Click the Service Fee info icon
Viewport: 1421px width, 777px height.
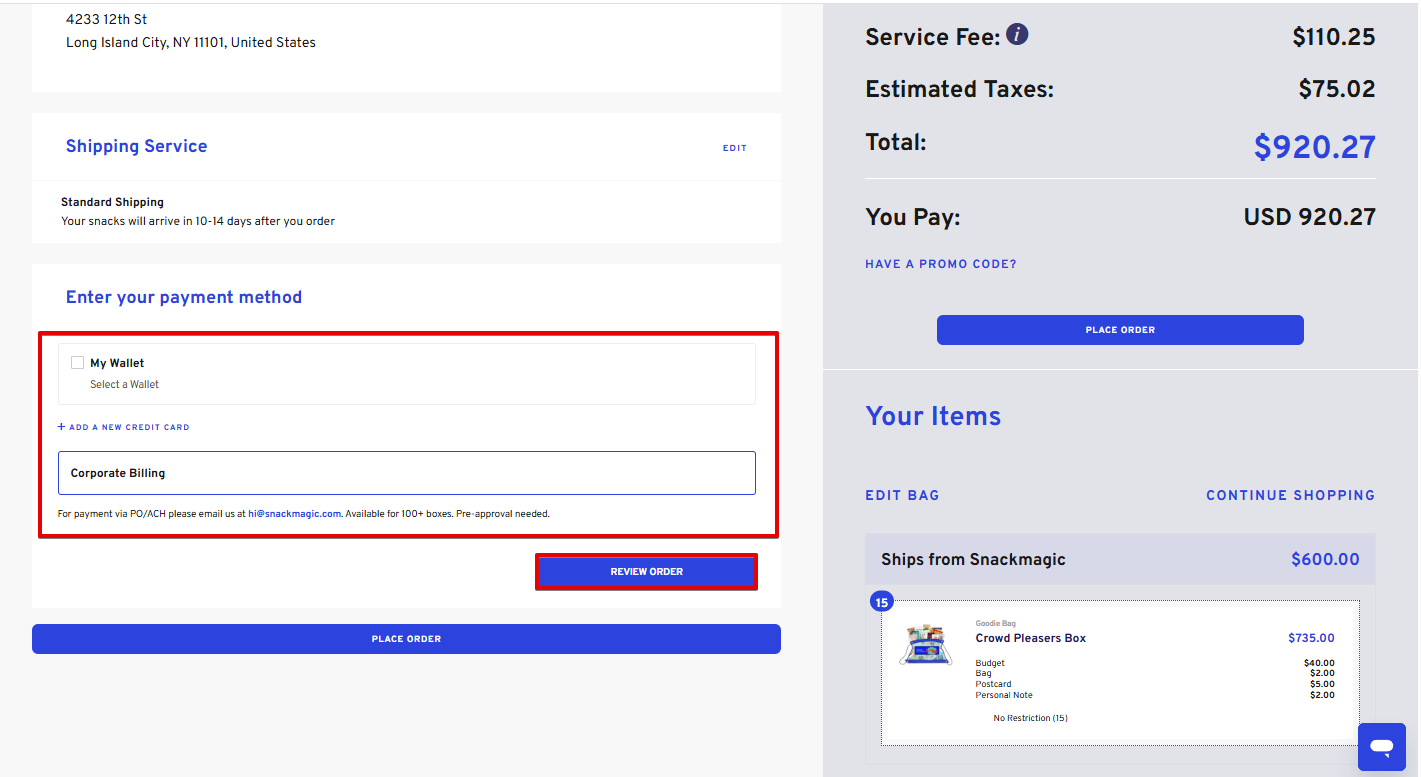click(x=1017, y=35)
